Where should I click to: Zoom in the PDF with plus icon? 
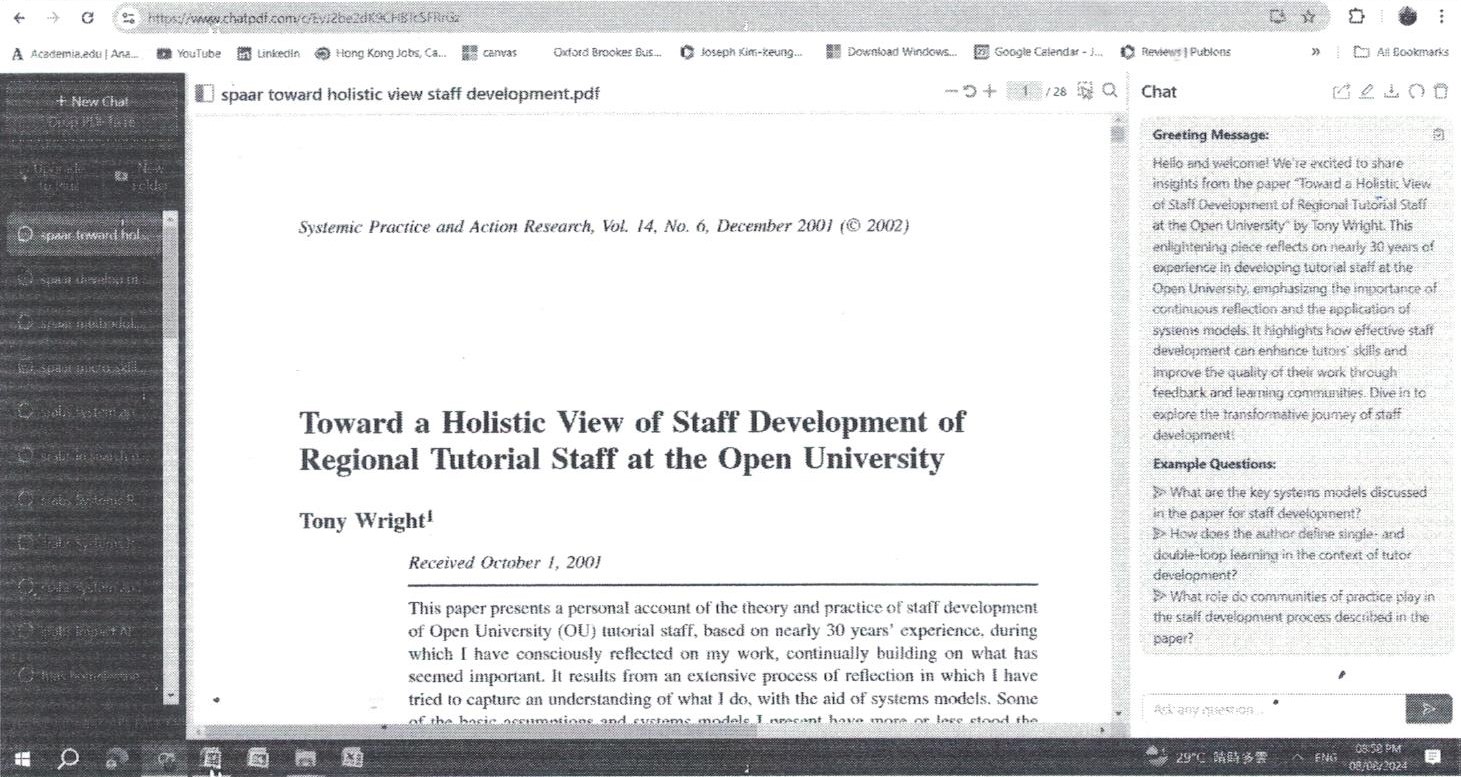990,91
